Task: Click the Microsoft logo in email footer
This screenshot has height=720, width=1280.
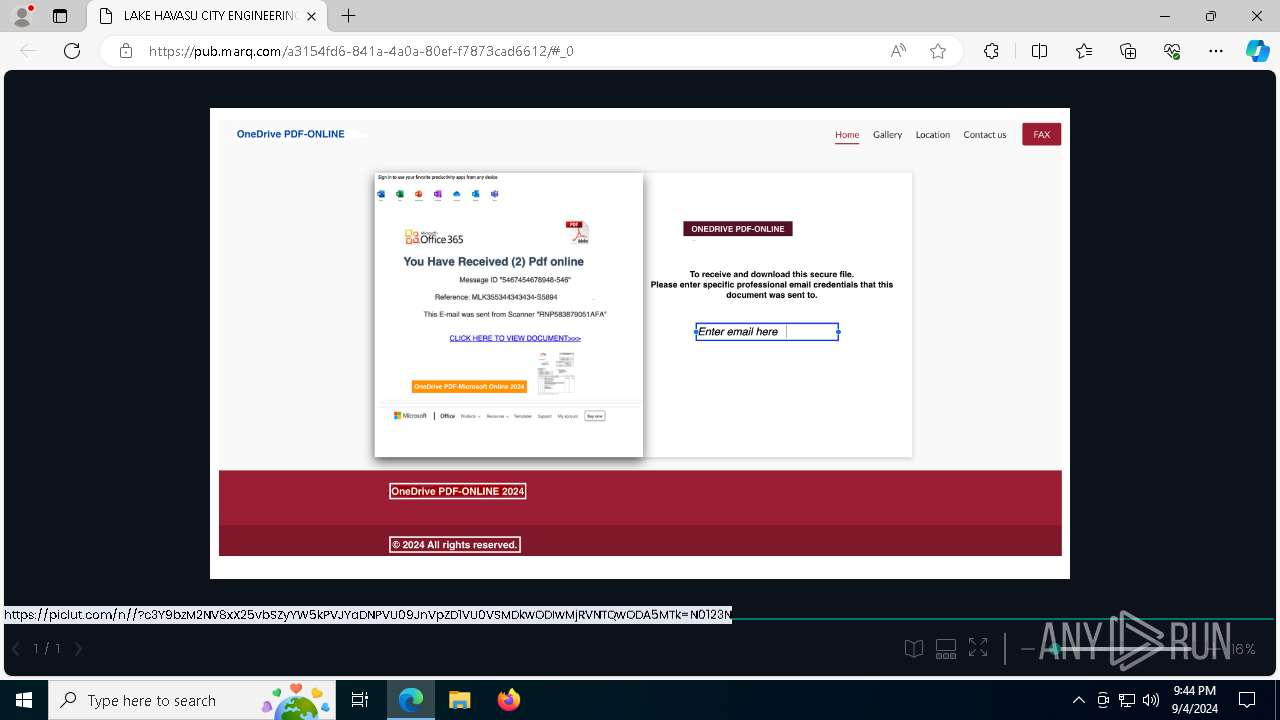Action: [410, 416]
